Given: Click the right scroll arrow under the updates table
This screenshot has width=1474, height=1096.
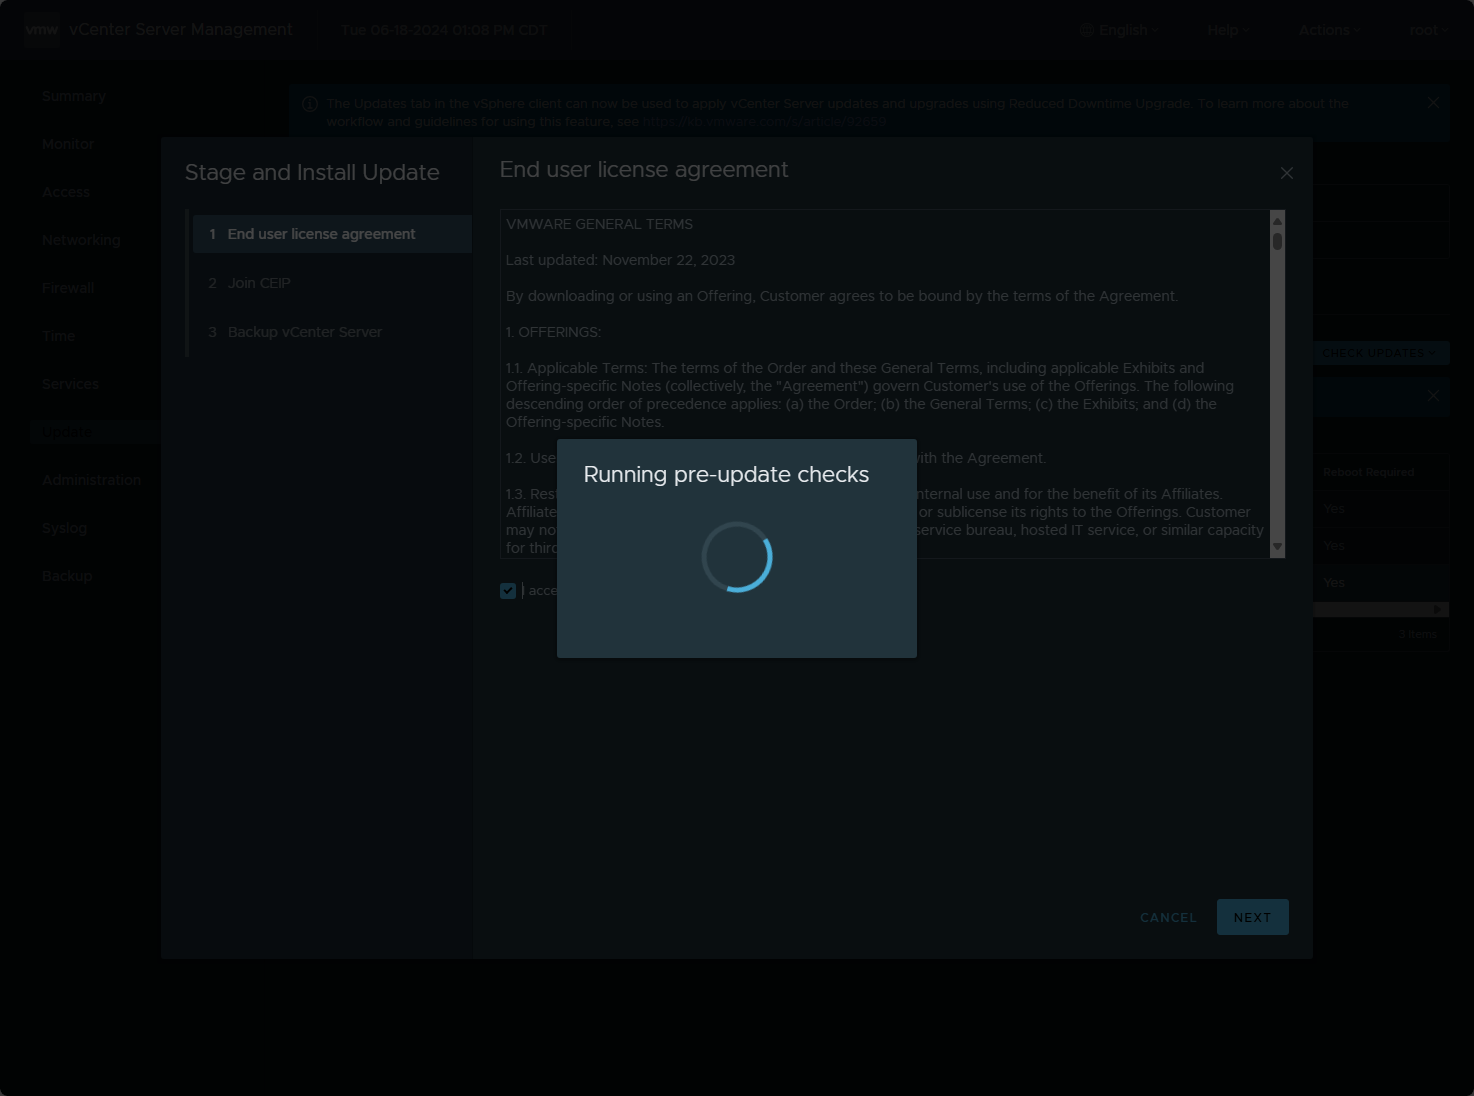Looking at the screenshot, I should [x=1437, y=609].
